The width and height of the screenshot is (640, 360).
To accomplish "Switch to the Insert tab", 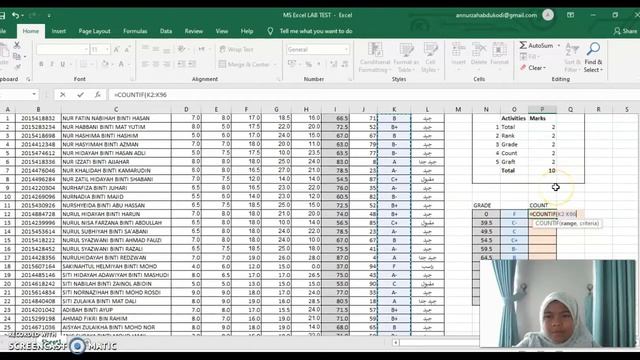I will point(59,31).
